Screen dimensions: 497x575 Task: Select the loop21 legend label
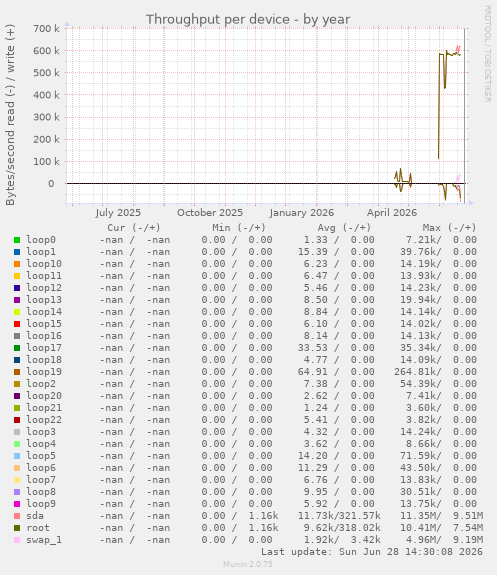click(x=44, y=408)
